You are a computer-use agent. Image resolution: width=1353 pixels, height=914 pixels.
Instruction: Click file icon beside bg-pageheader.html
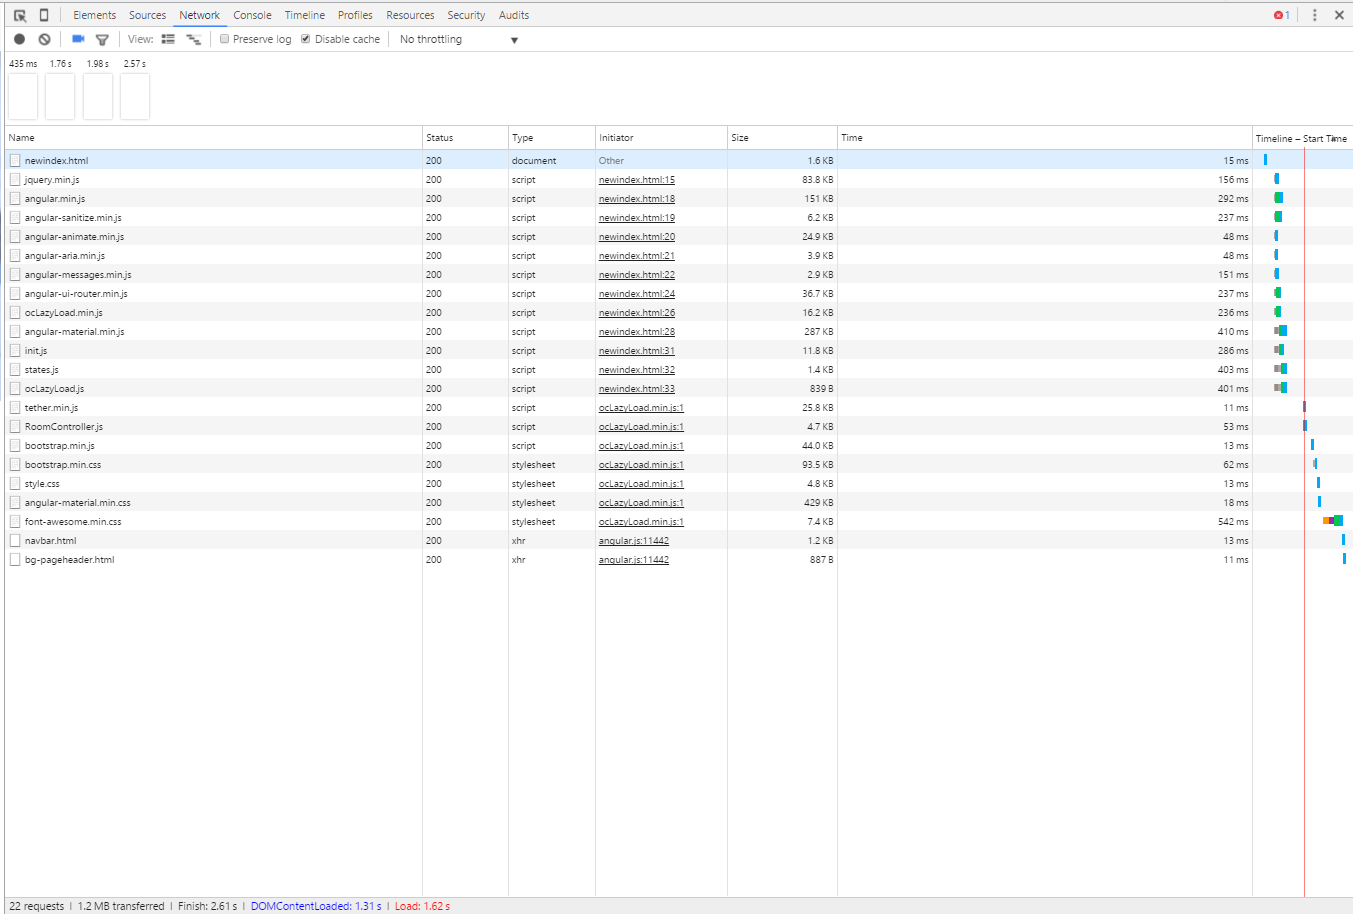pos(15,559)
